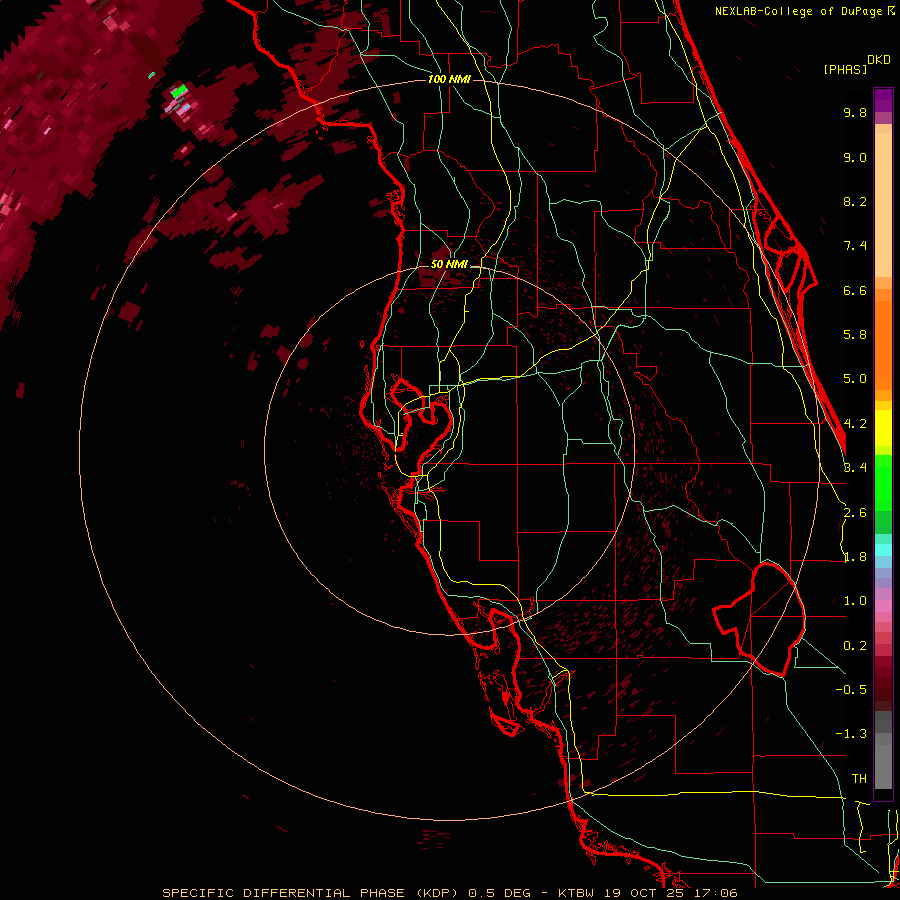Click the 100 NMI range ring label

(449, 79)
